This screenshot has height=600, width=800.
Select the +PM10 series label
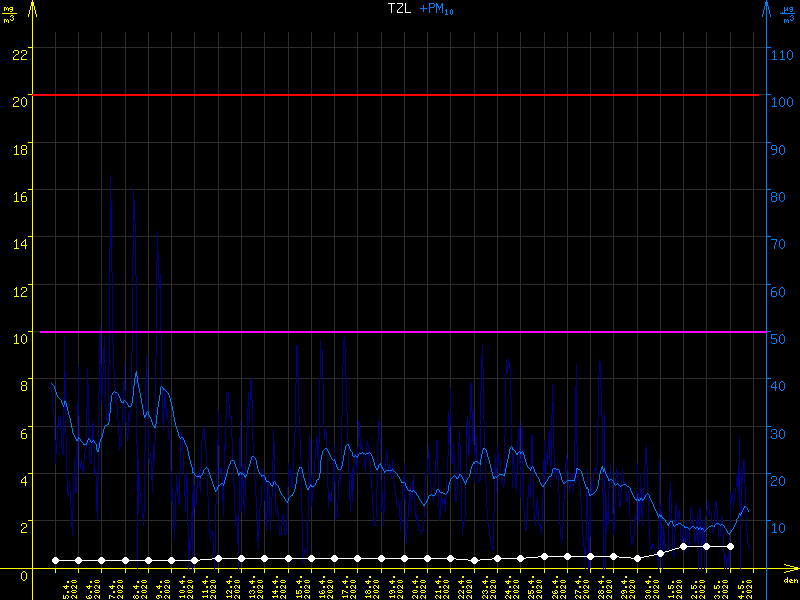(x=433, y=9)
